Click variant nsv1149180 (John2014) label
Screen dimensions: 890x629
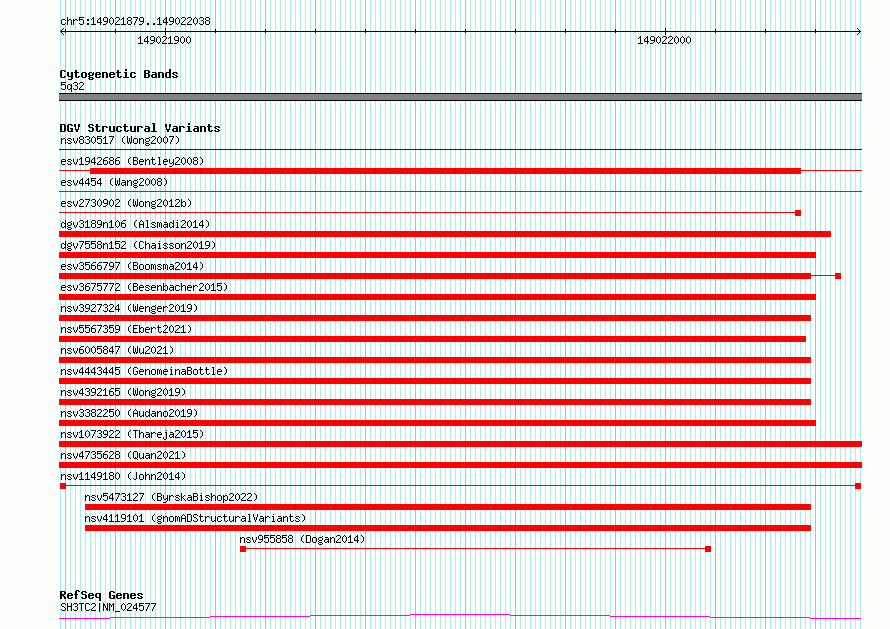(x=123, y=476)
